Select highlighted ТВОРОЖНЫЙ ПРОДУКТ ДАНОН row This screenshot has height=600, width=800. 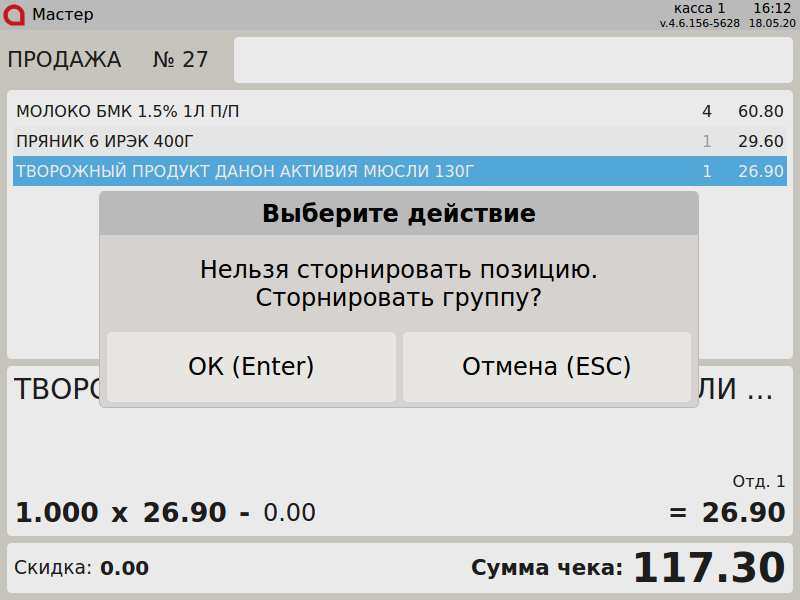(300, 171)
